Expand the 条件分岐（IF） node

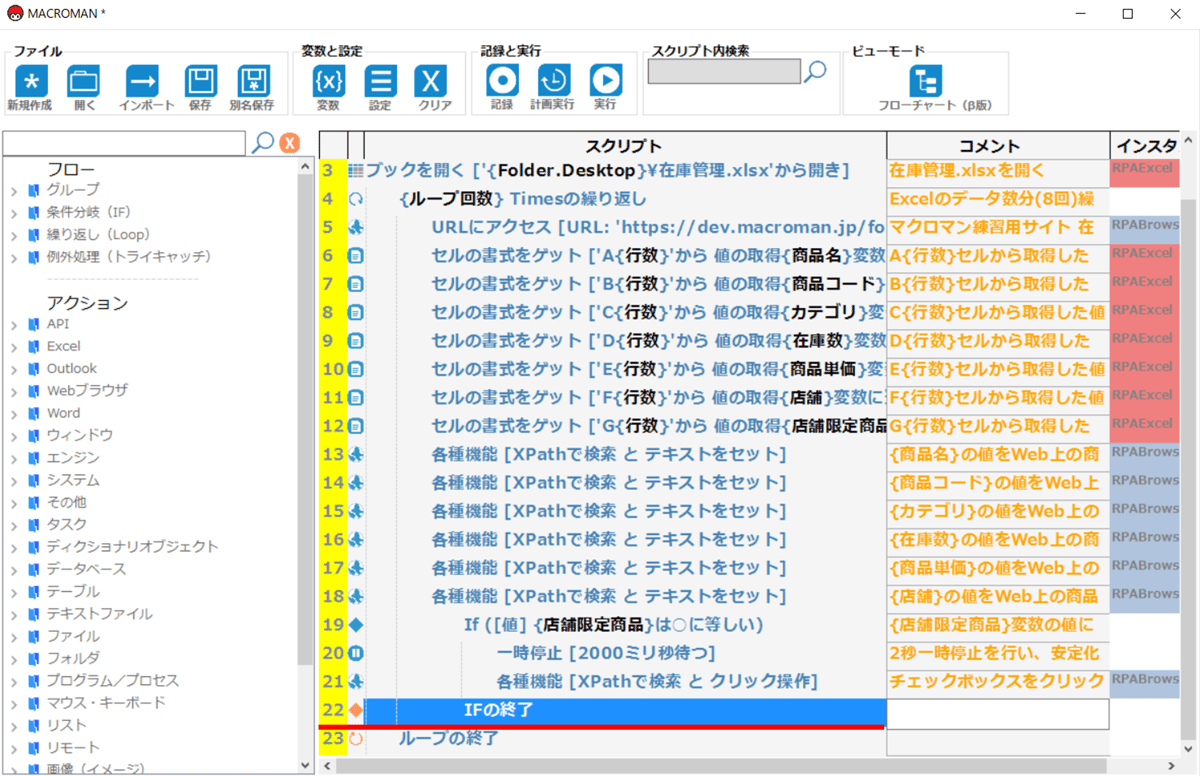coord(14,212)
